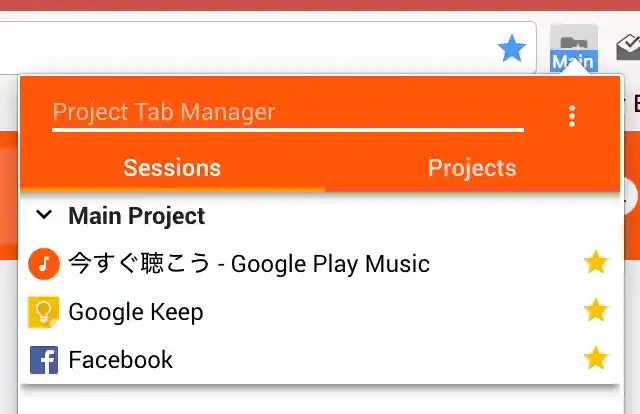
Task: Click the inbox checkmark extension icon
Action: point(628,46)
